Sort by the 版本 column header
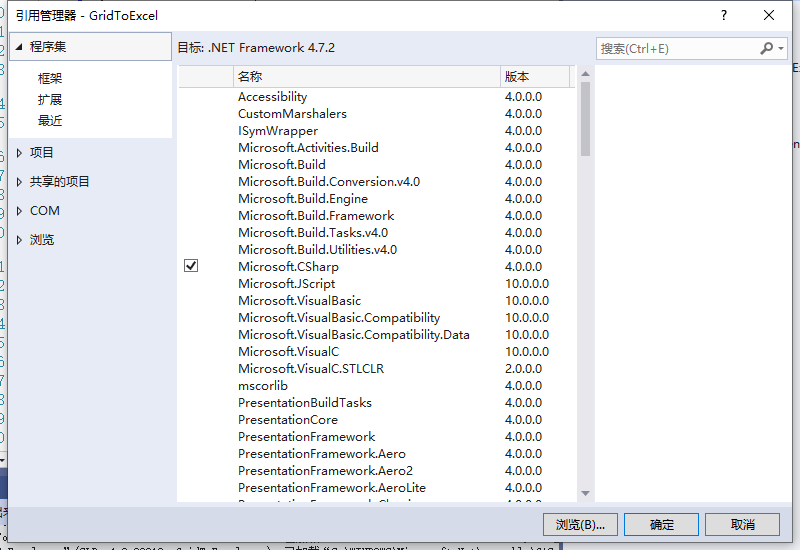The height and width of the screenshot is (550, 800). 535,77
